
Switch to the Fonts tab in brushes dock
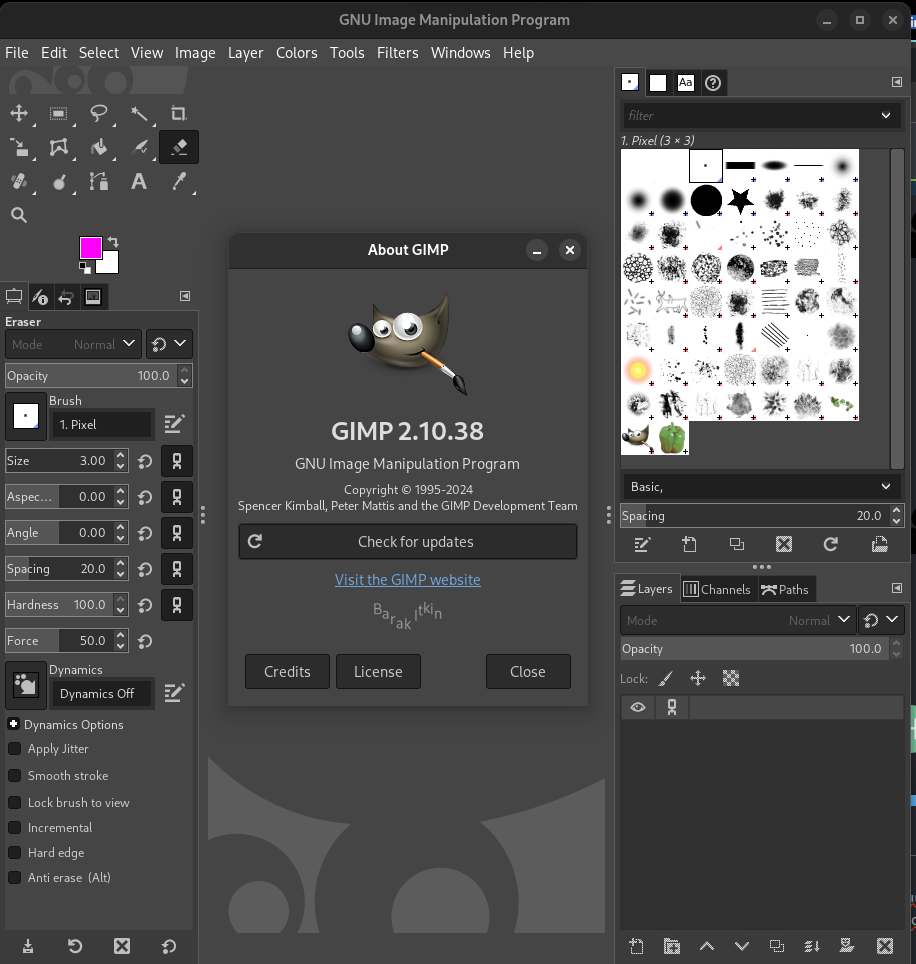[685, 82]
